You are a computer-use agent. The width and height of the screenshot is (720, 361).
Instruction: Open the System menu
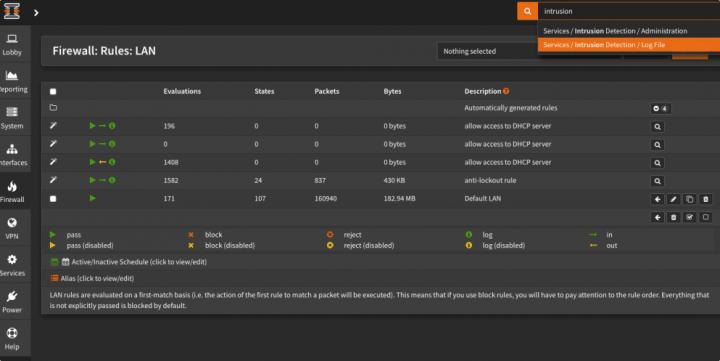[12, 118]
